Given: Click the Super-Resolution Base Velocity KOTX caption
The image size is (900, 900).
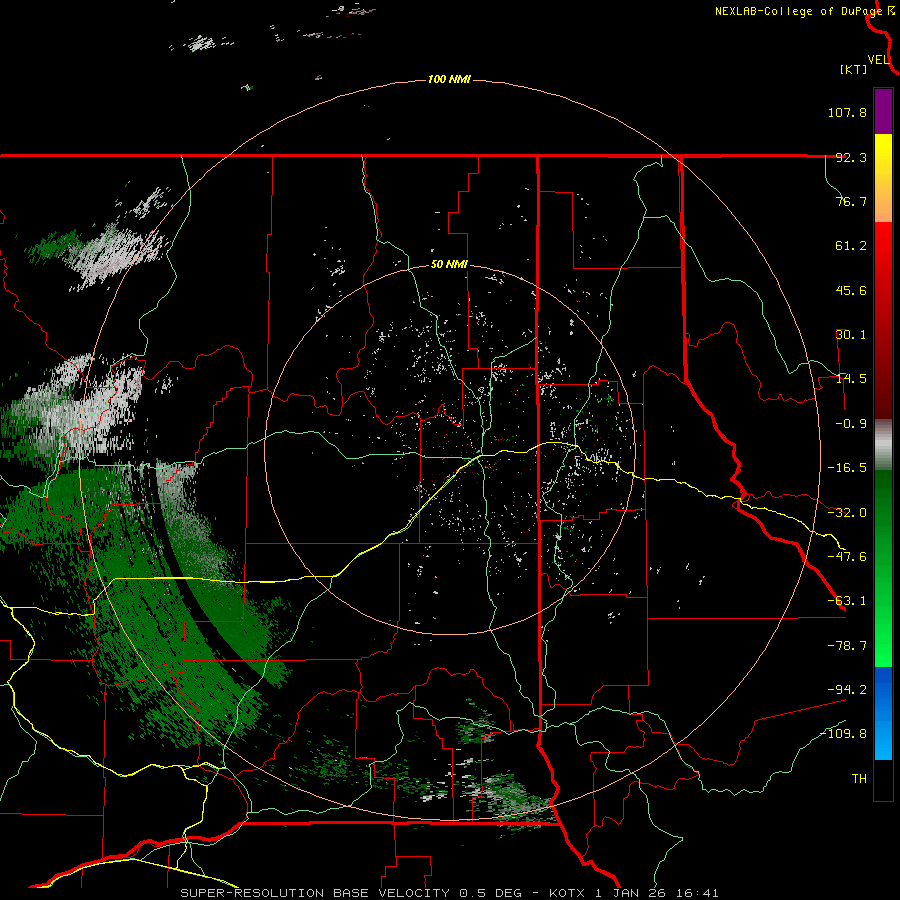Looking at the screenshot, I should pyautogui.click(x=449, y=893).
